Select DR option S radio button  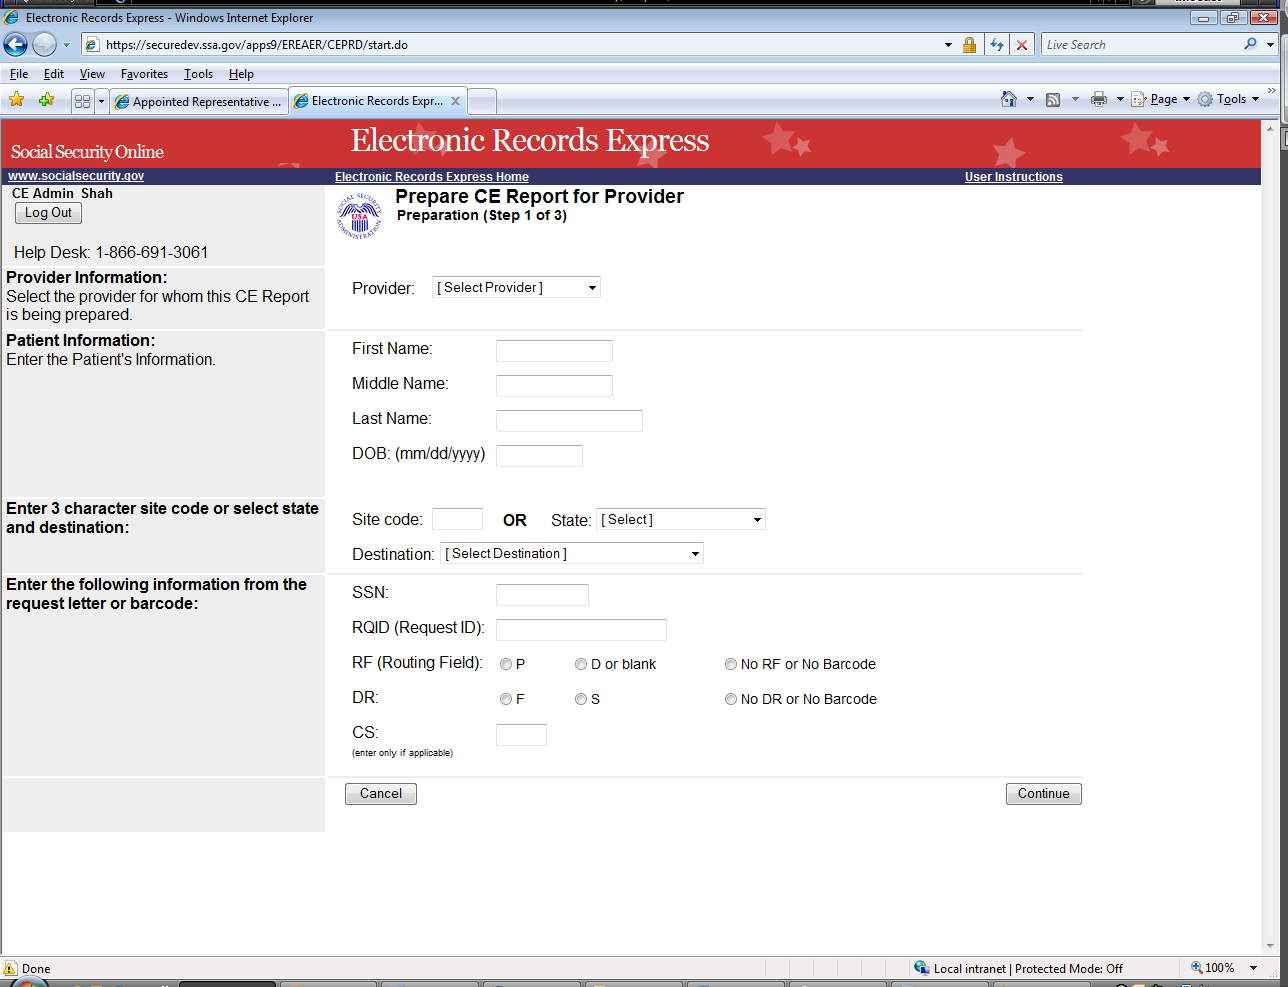click(581, 699)
